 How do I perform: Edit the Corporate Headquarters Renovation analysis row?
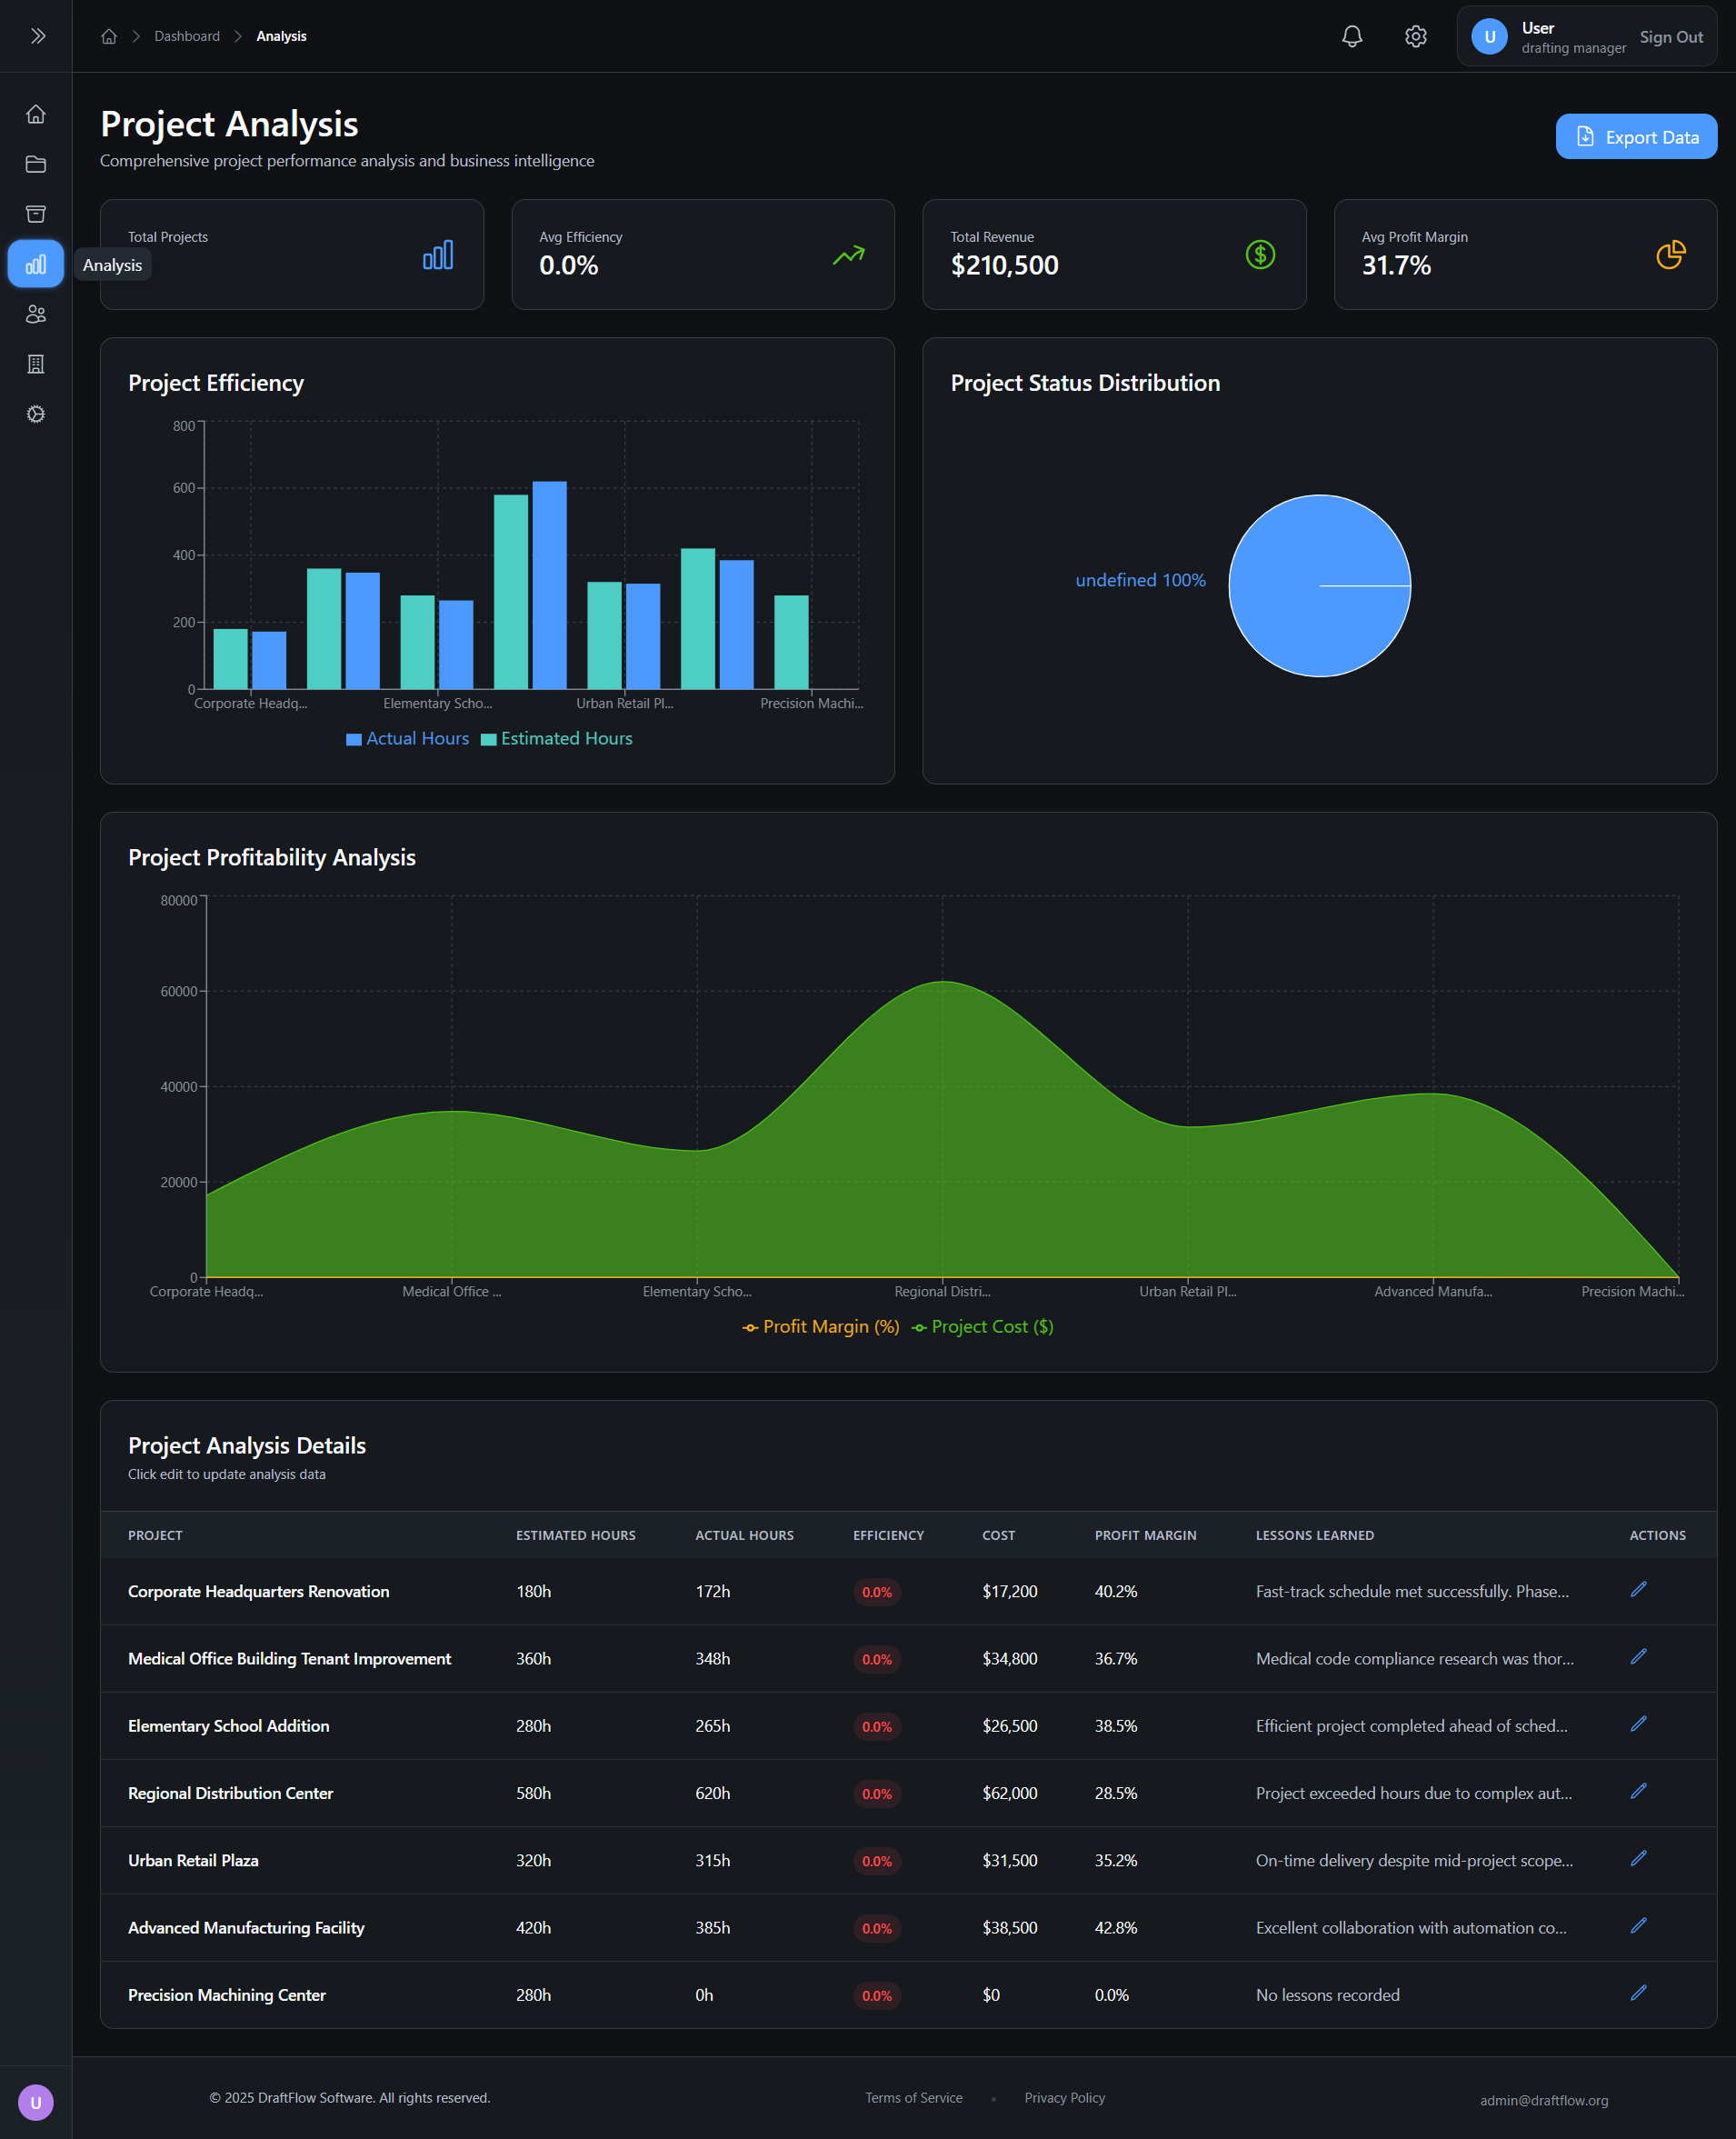pos(1638,1589)
